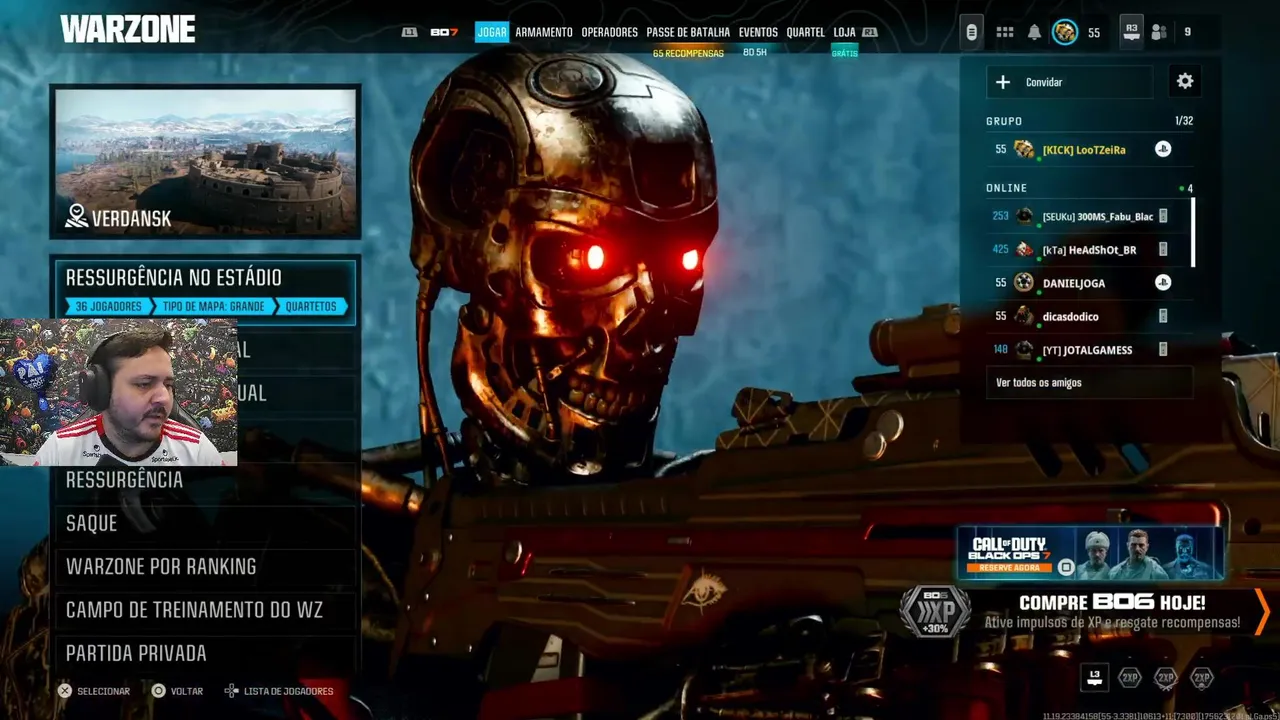The height and width of the screenshot is (720, 1280).
Task: Click the square button icon on BO7 banner
Action: pyautogui.click(x=1066, y=567)
